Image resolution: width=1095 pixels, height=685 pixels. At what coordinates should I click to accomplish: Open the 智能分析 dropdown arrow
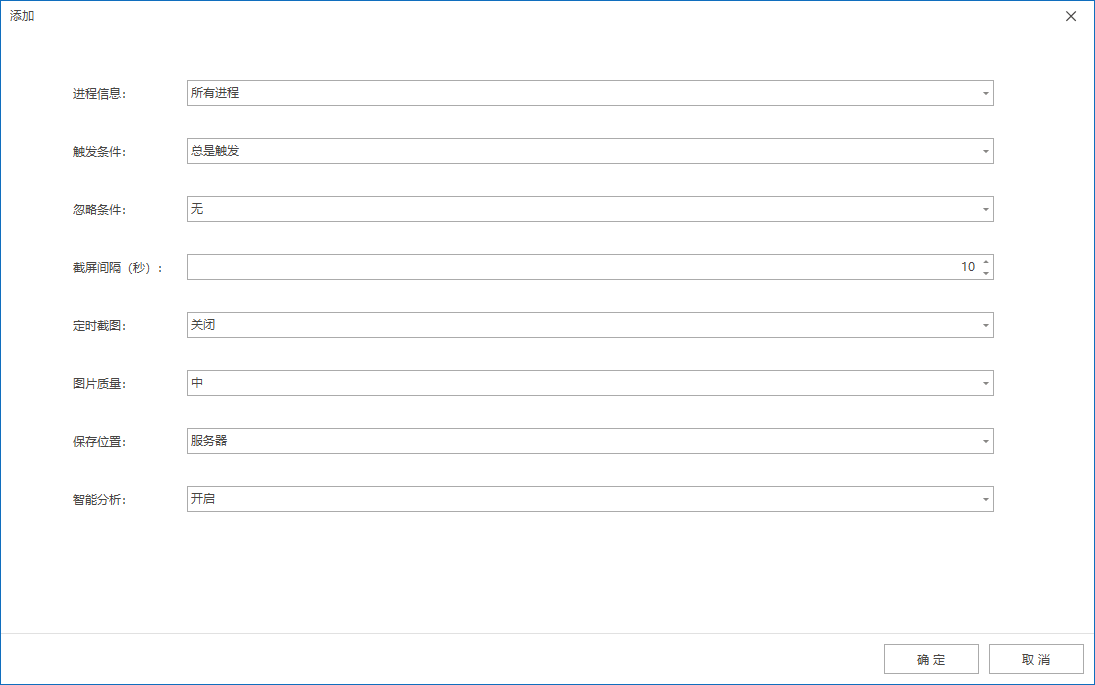(x=985, y=500)
